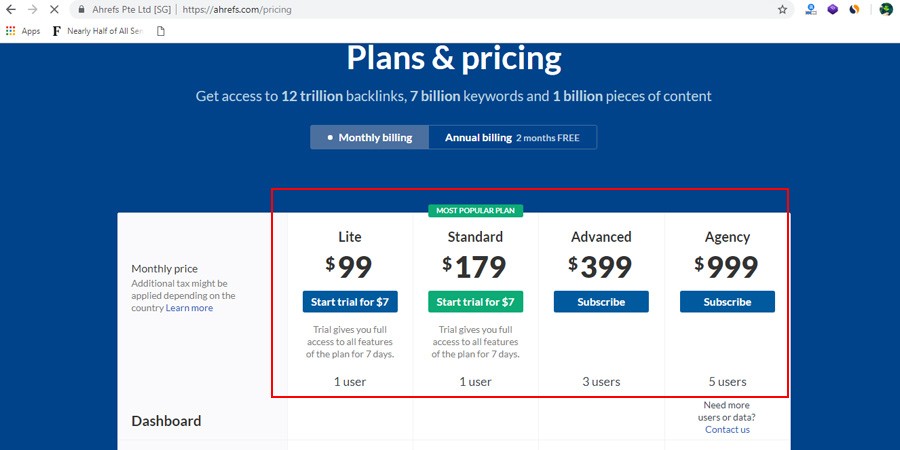
Task: Open the SimilarWeb extension icon
Action: 854,9
